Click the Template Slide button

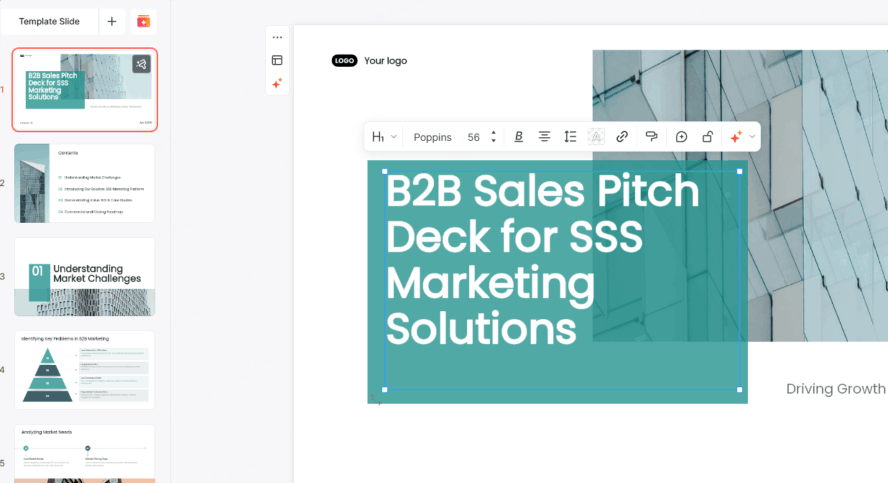[x=49, y=21]
